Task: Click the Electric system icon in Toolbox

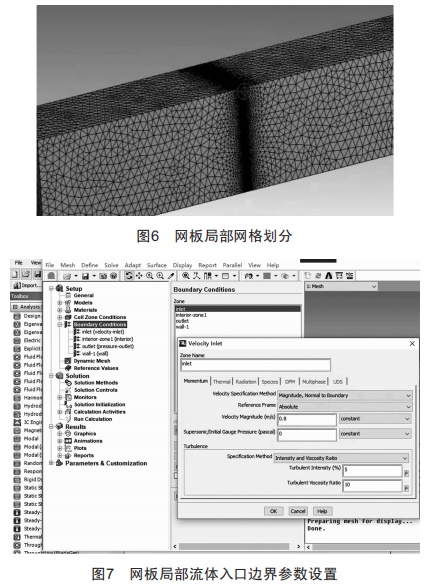Action: (x=17, y=340)
